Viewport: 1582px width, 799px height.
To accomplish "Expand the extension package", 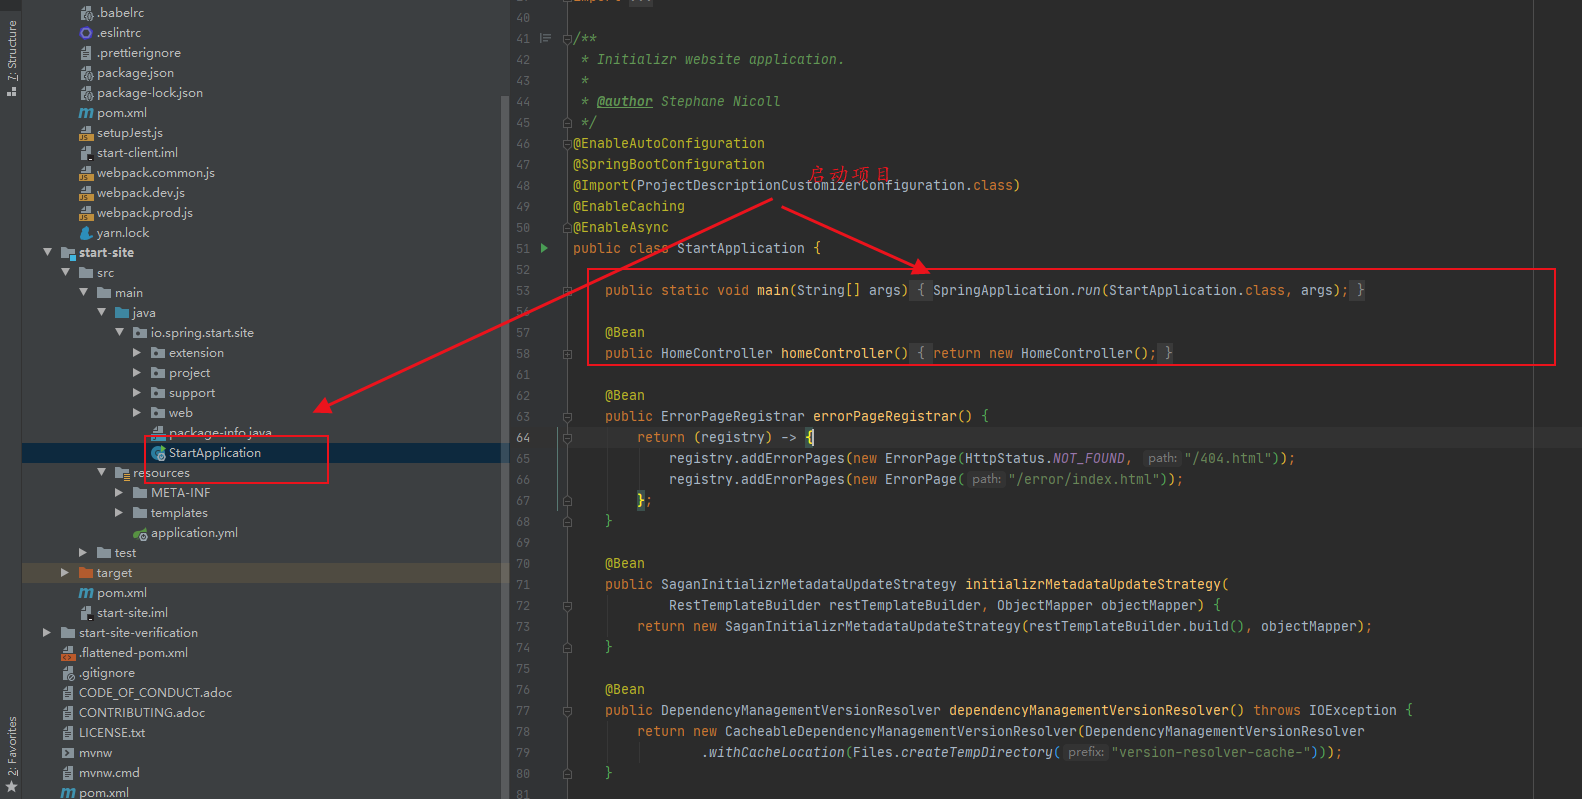I will tap(137, 352).
